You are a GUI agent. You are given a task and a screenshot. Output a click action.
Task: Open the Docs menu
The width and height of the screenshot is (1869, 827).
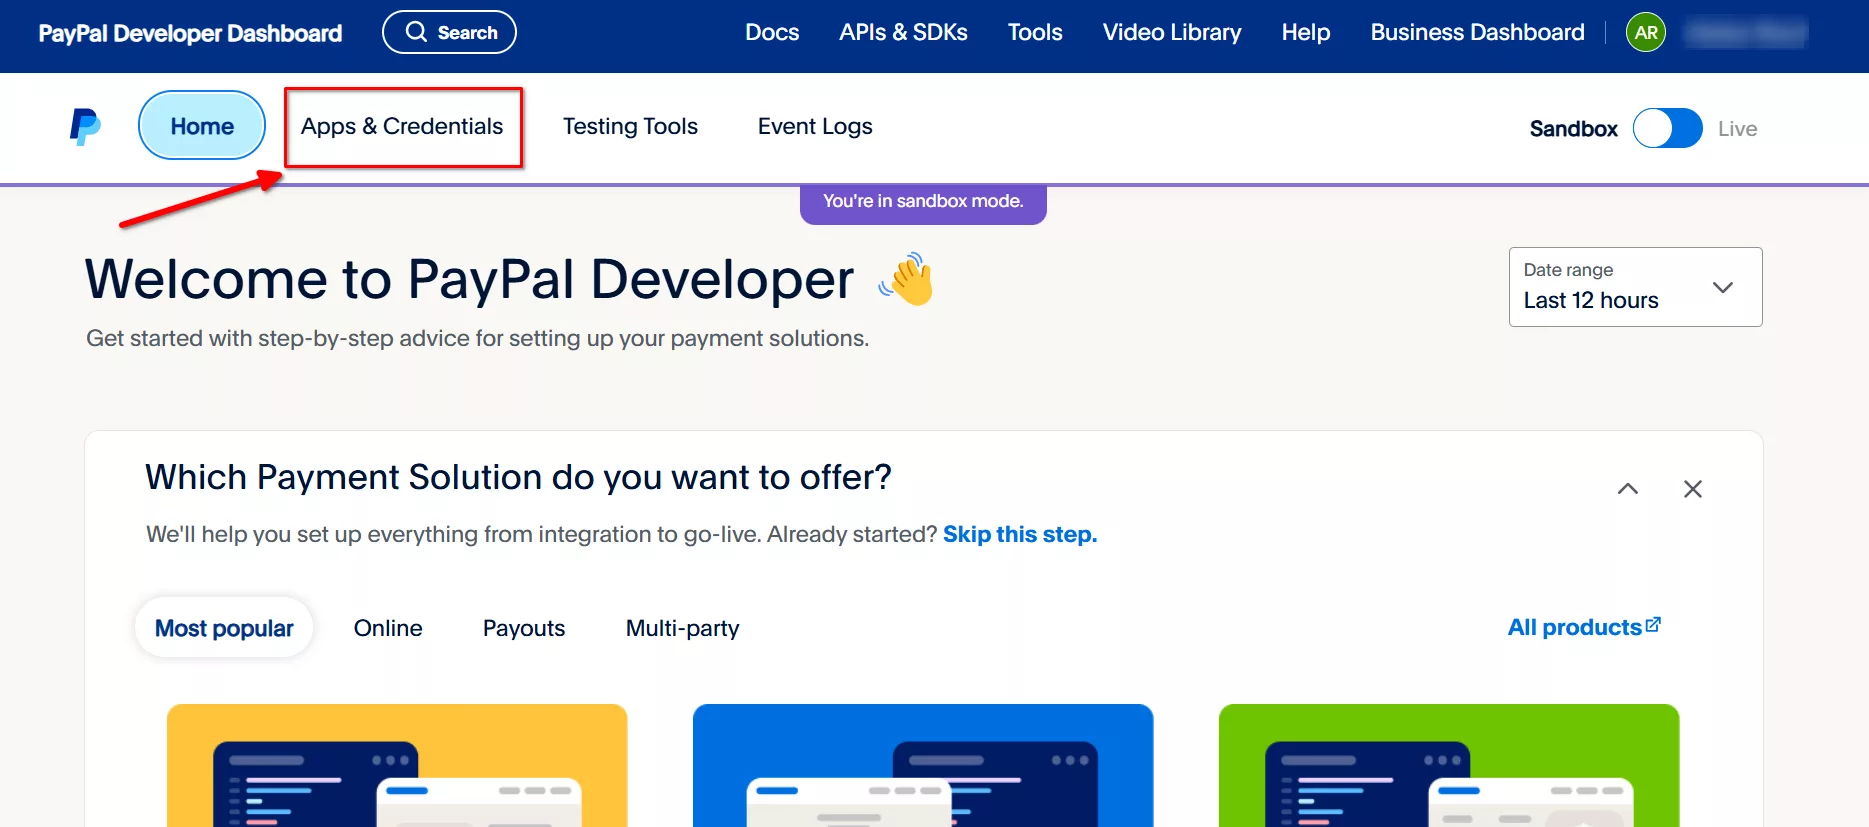click(771, 33)
